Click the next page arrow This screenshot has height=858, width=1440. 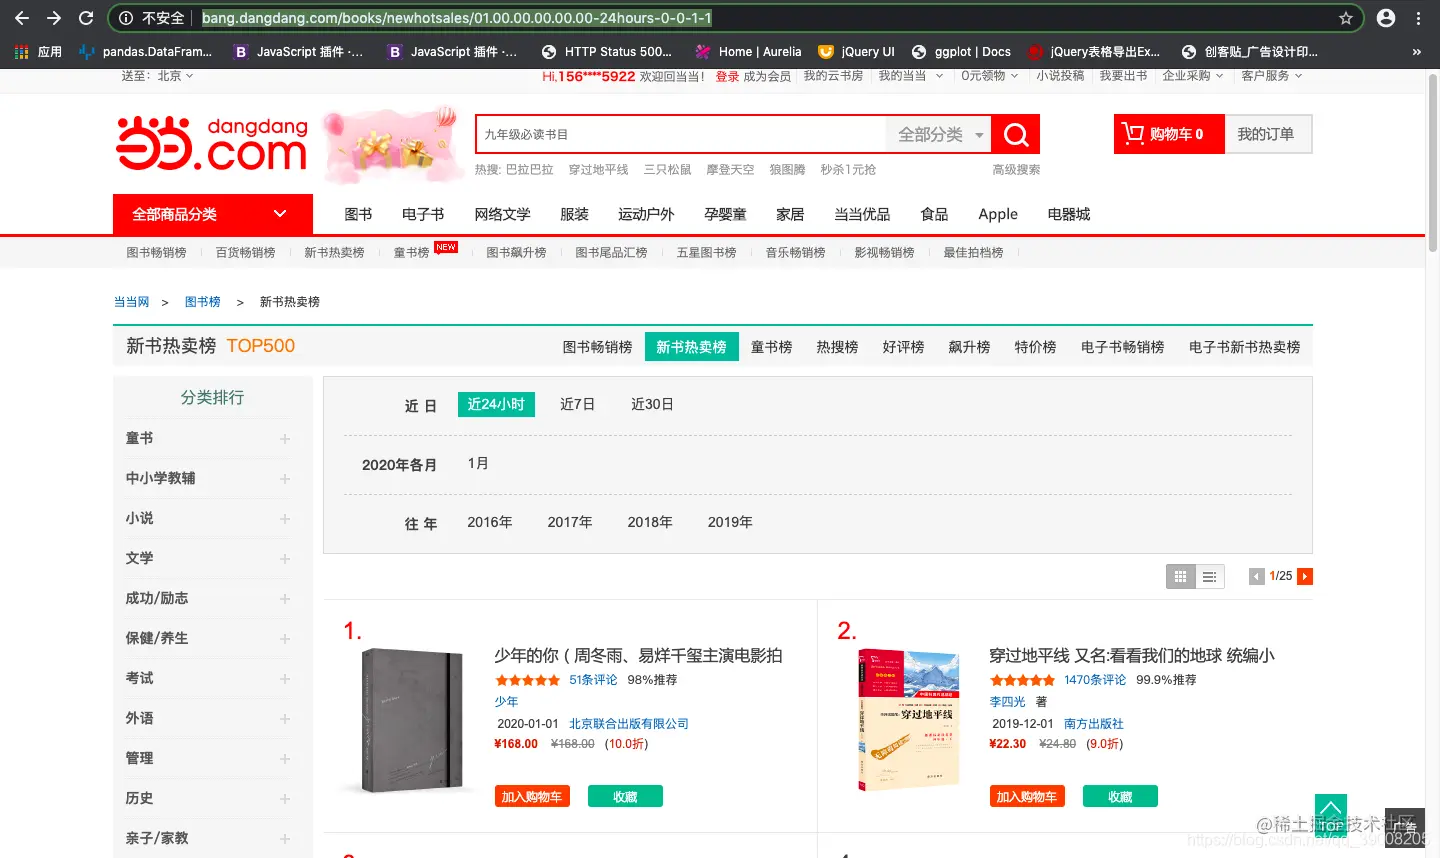(1304, 576)
